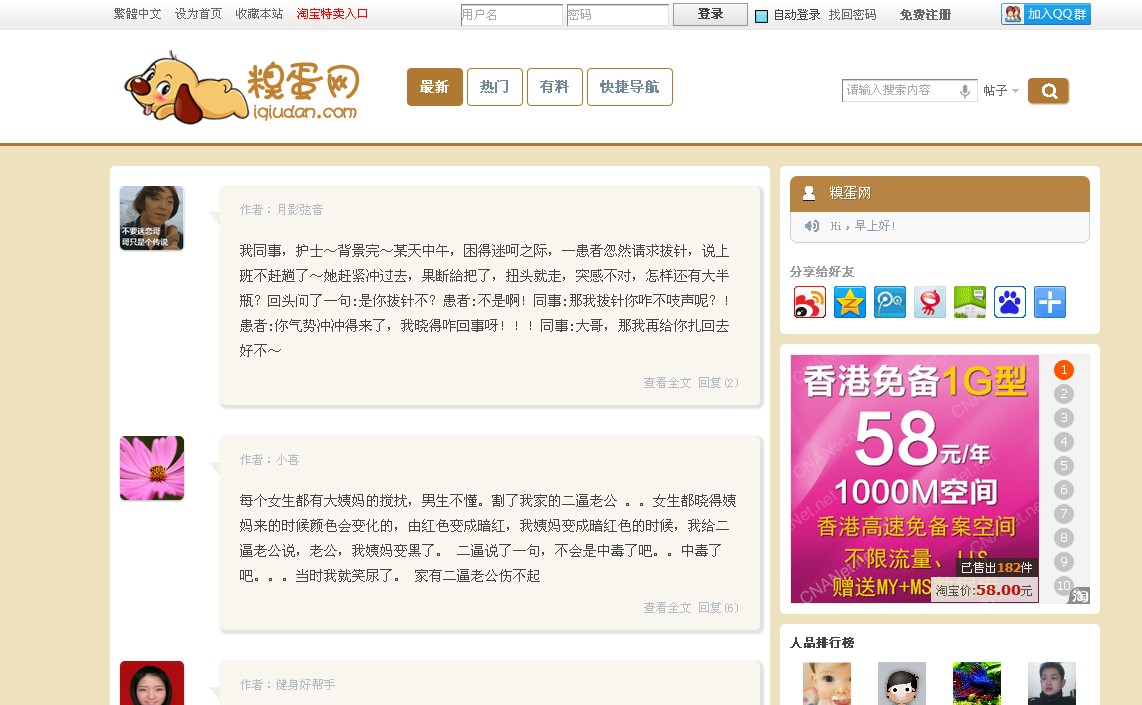Switch to the 有料 tab

point(554,87)
